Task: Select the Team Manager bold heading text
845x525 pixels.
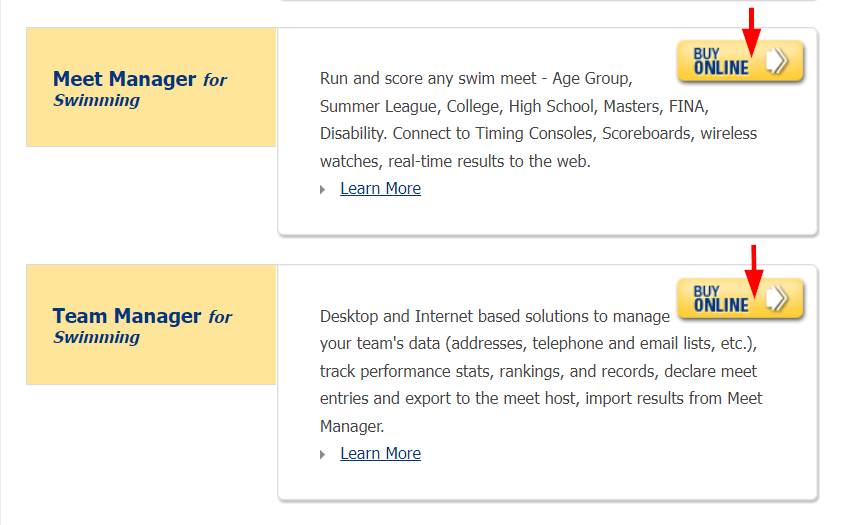Action: (127, 316)
